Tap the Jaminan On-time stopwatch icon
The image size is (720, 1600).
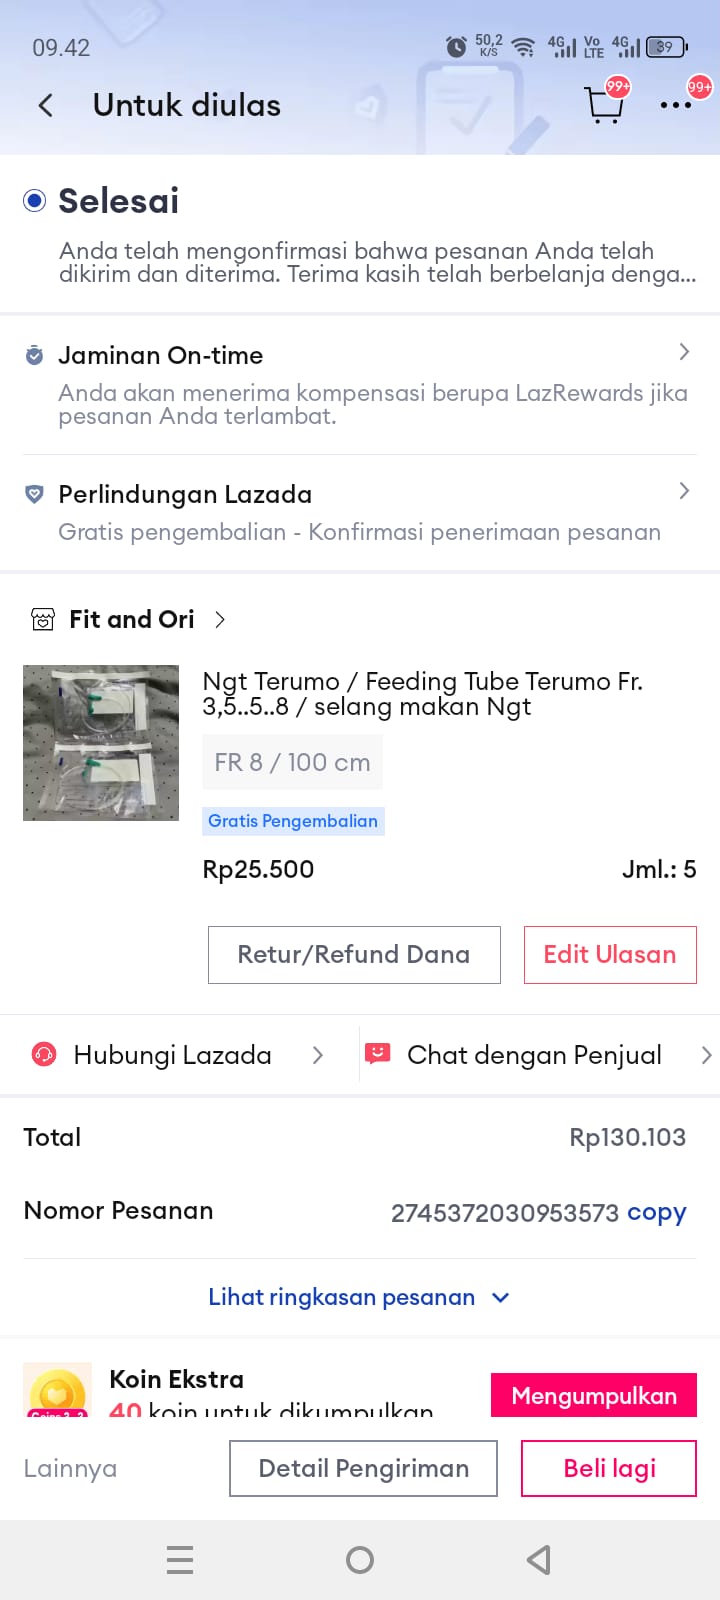pyautogui.click(x=35, y=356)
